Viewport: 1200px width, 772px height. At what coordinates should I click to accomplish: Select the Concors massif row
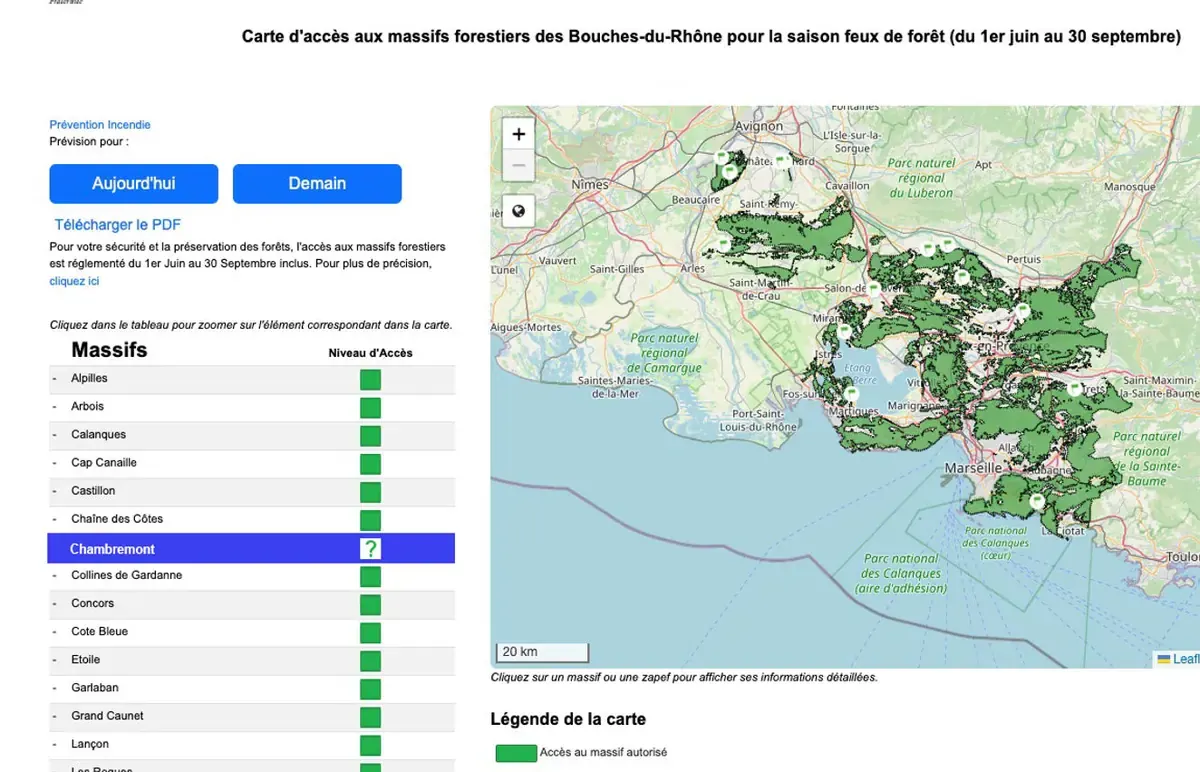pyautogui.click(x=251, y=604)
